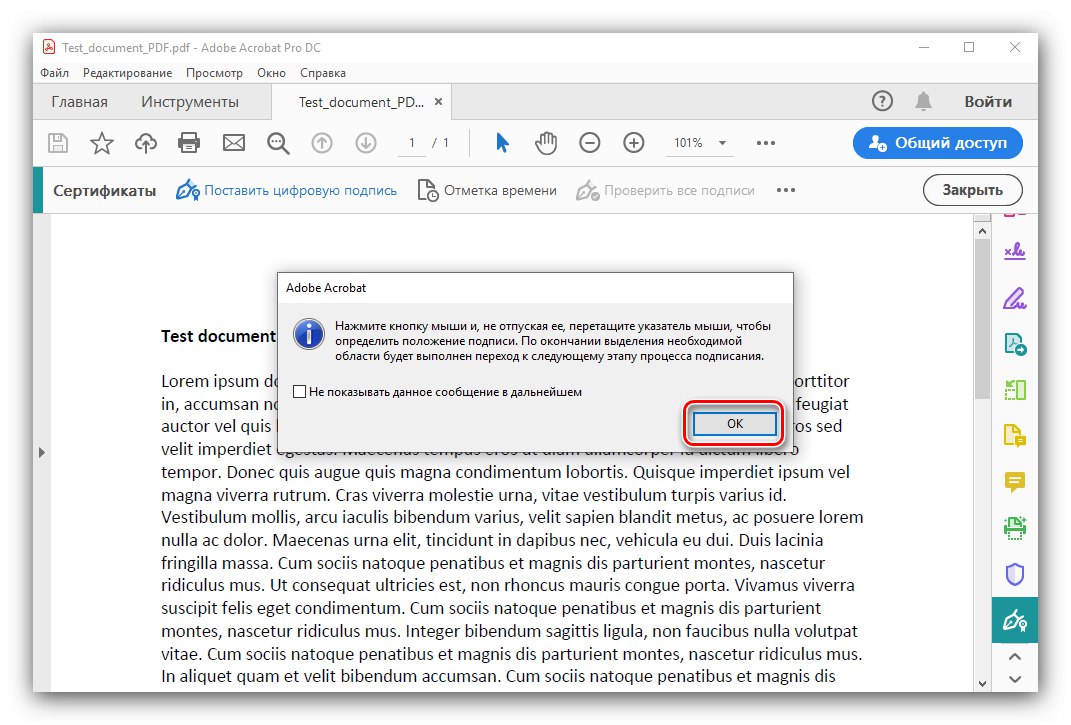Viewport: 1071px width, 725px height.
Task: Open the notifications bell
Action: pos(923,101)
